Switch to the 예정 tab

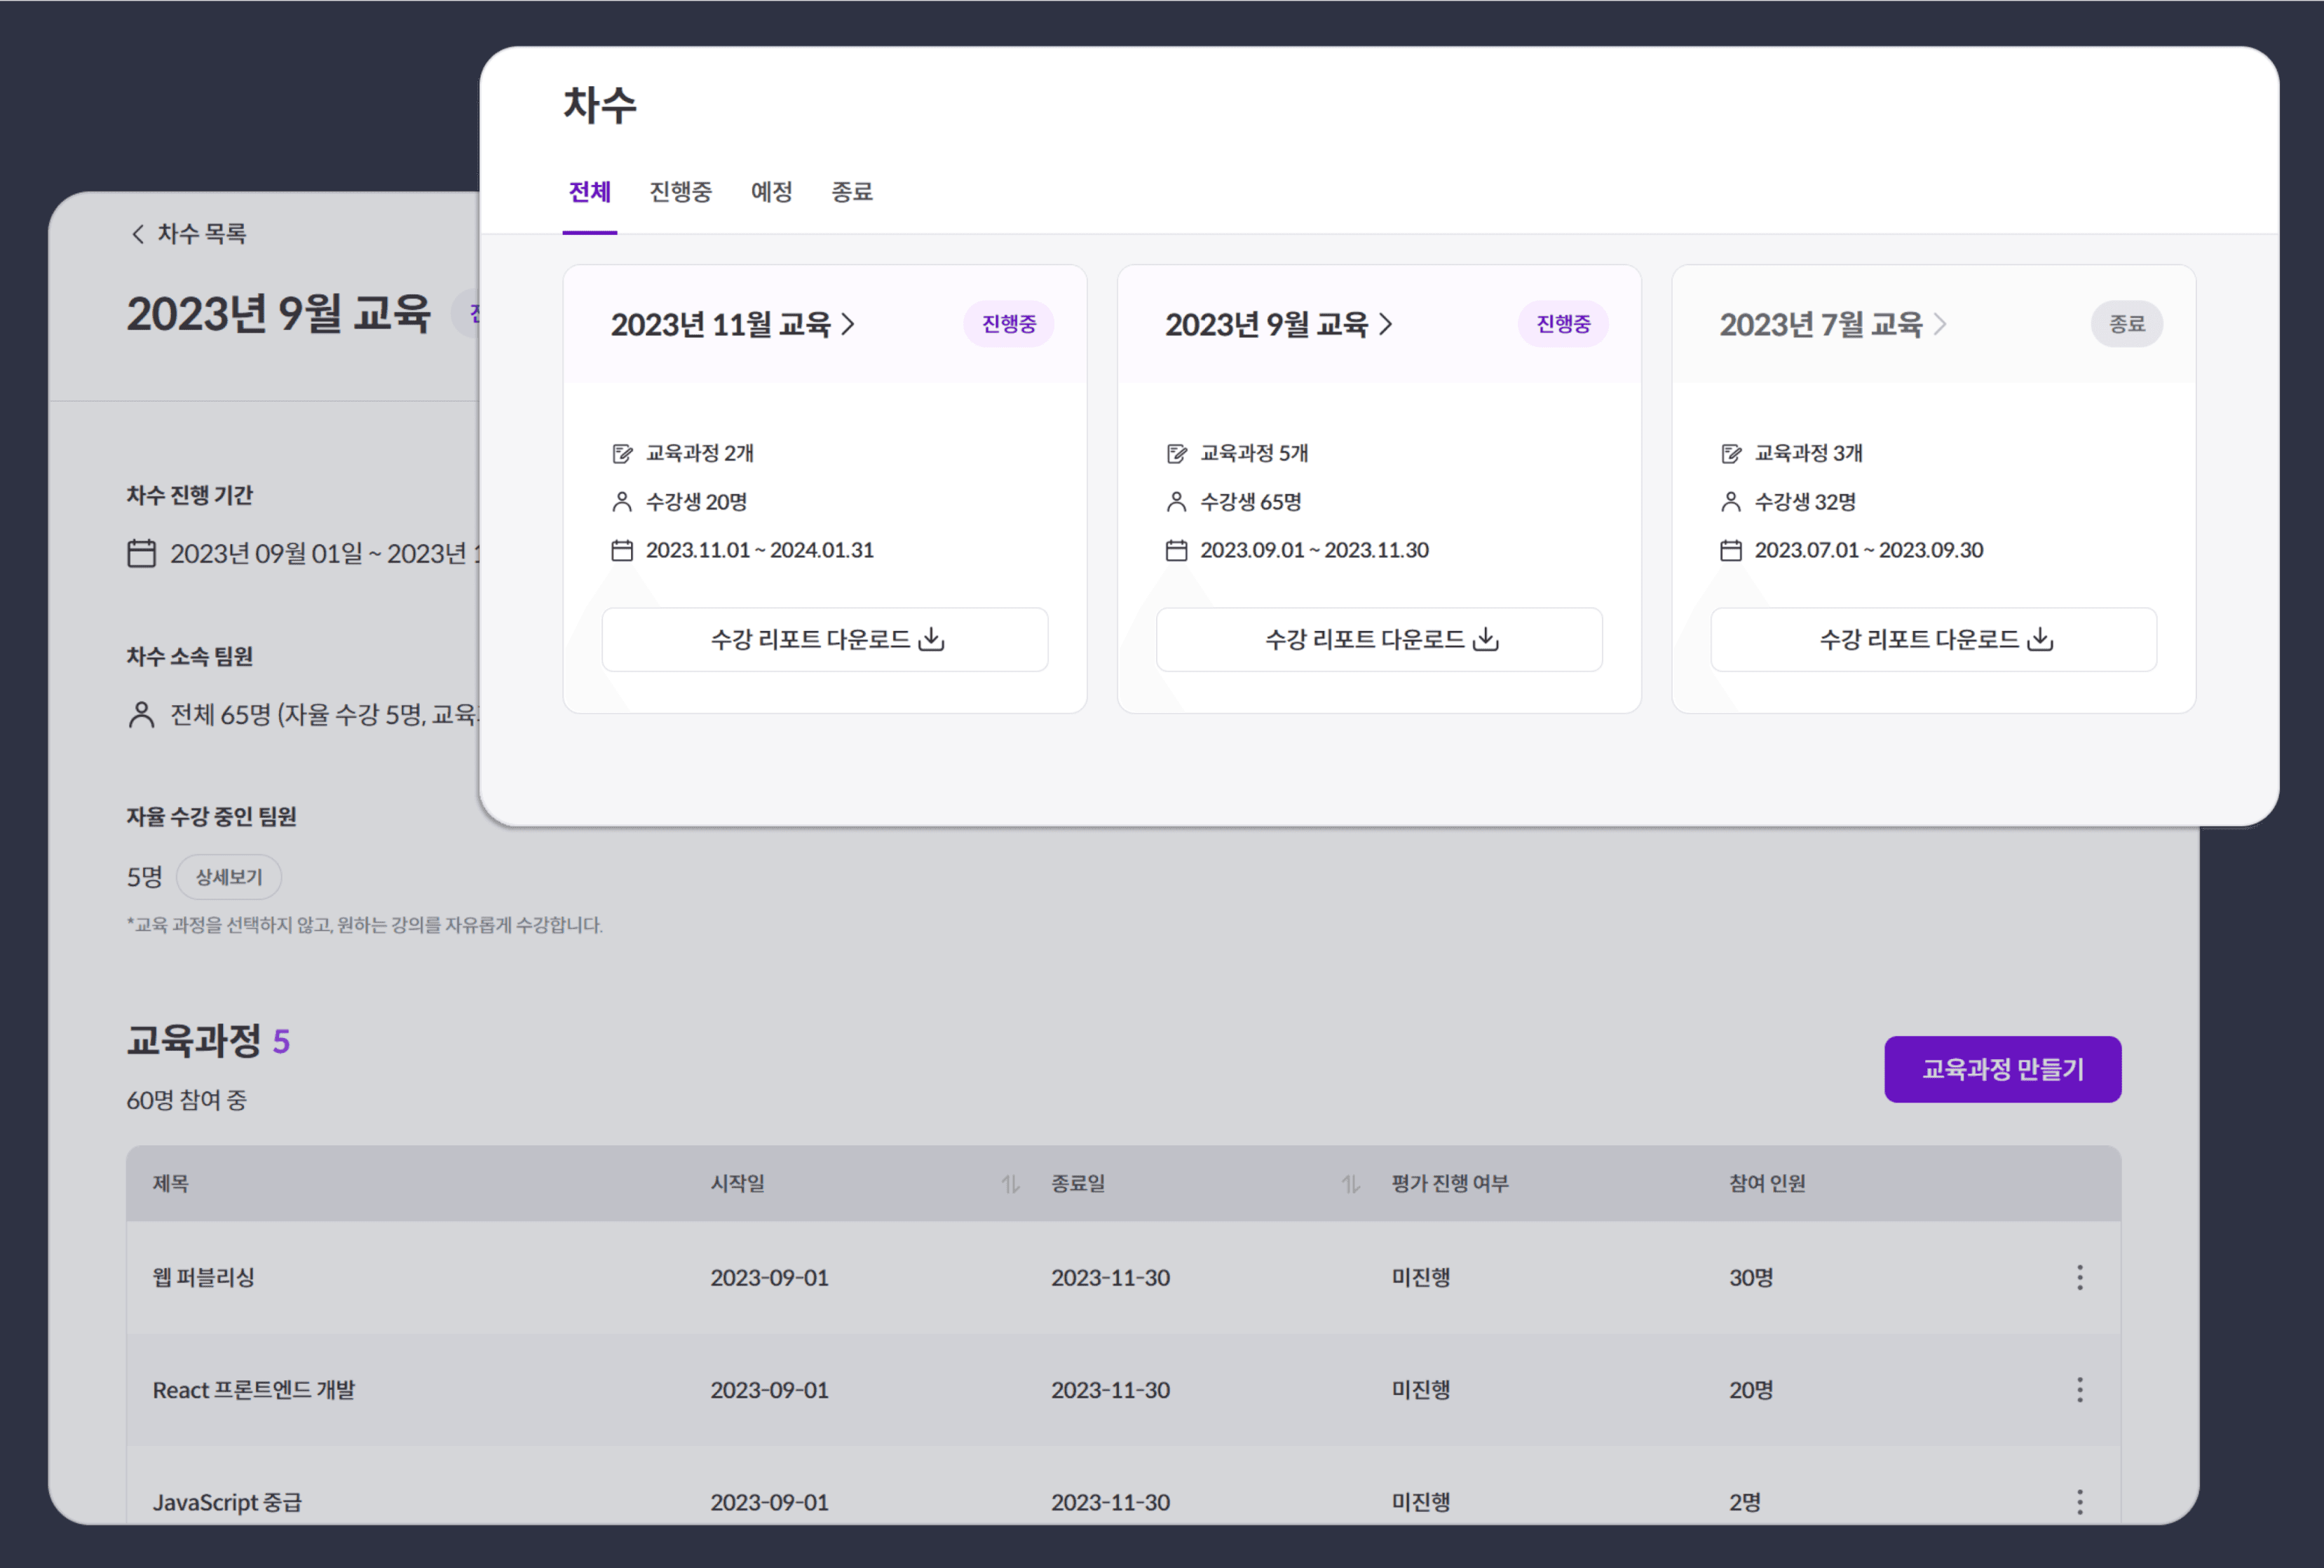coord(771,192)
